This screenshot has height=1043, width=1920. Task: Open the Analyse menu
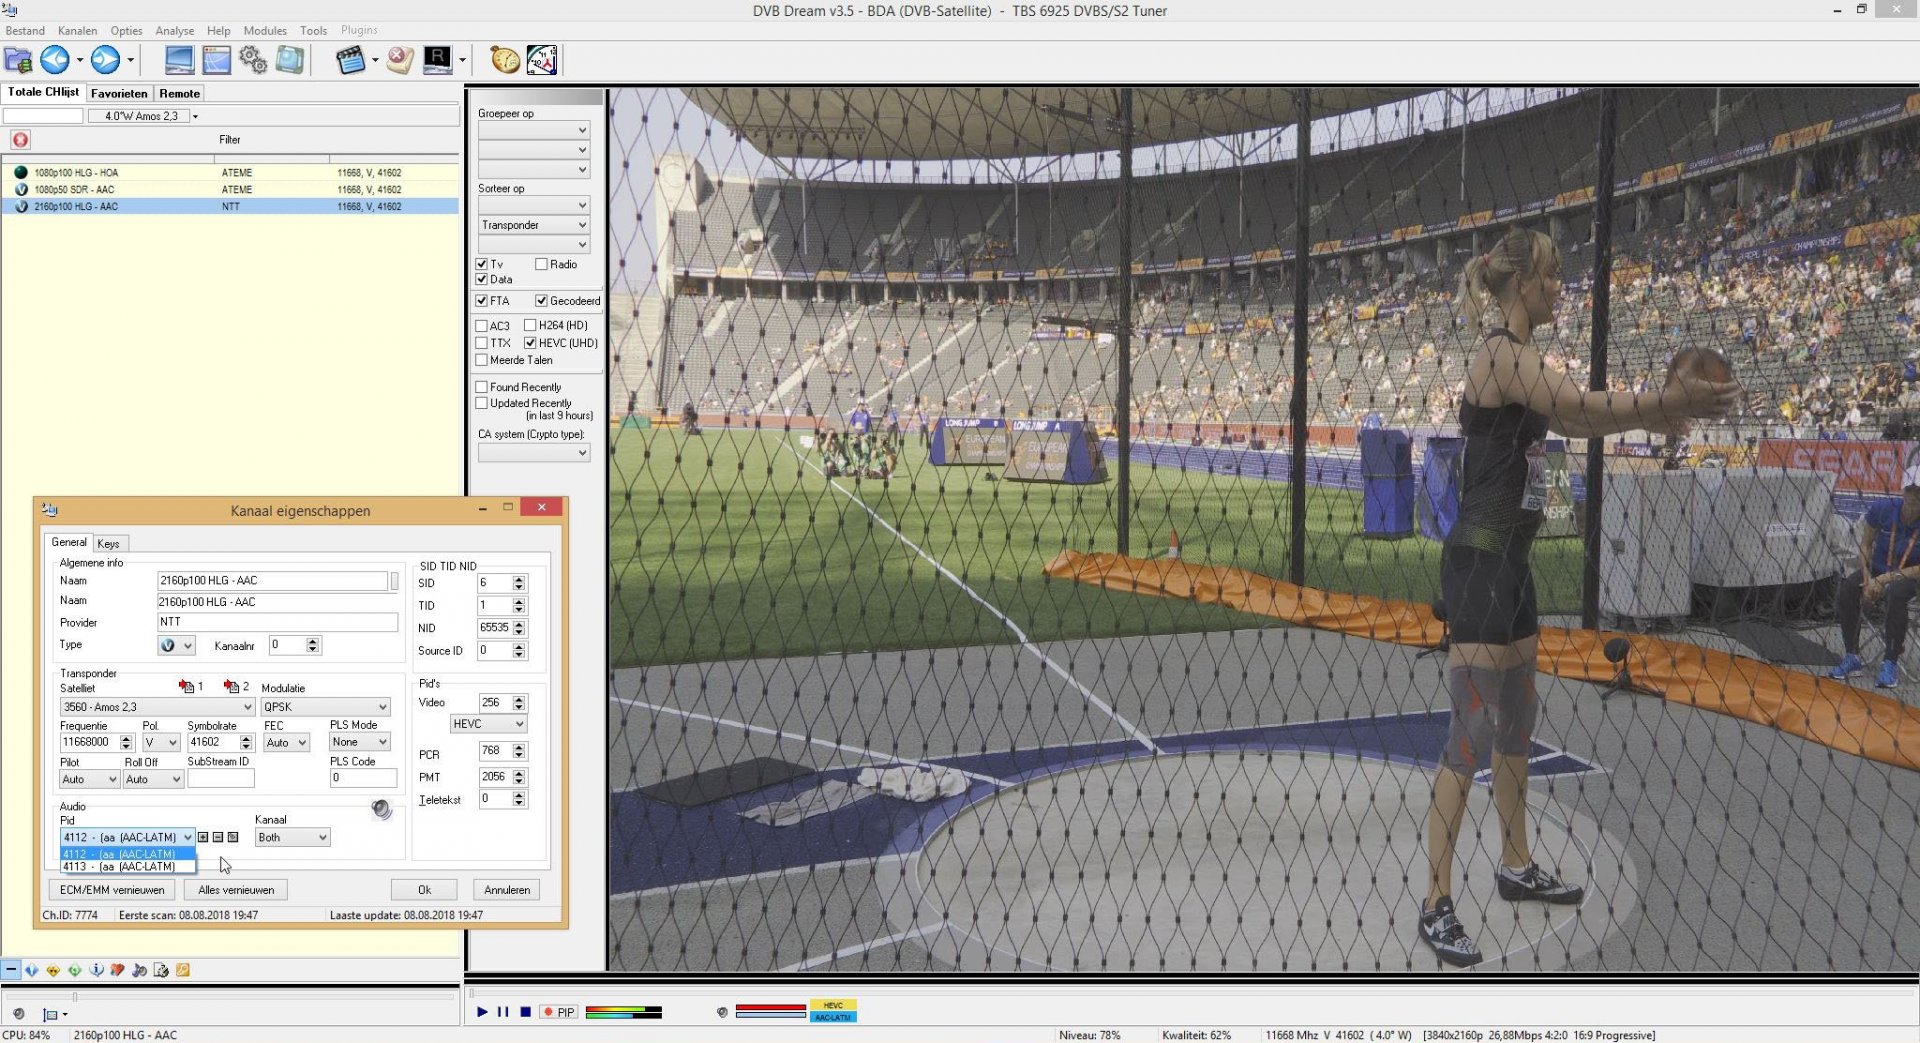174,31
